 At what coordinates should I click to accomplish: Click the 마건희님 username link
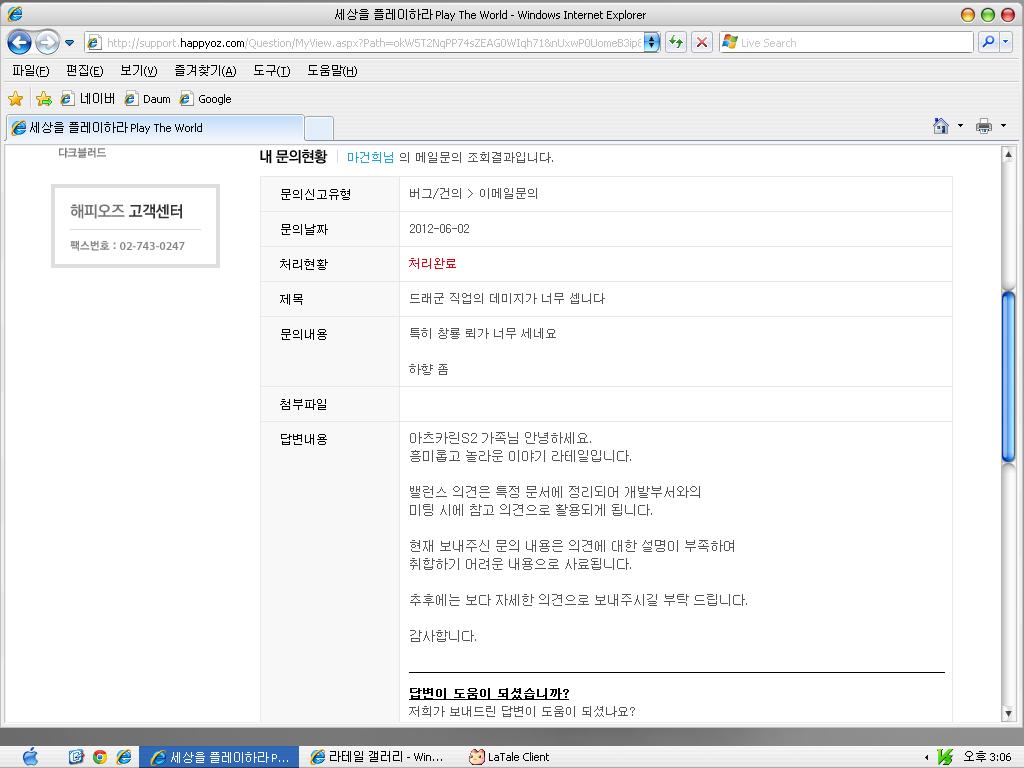(x=370, y=157)
